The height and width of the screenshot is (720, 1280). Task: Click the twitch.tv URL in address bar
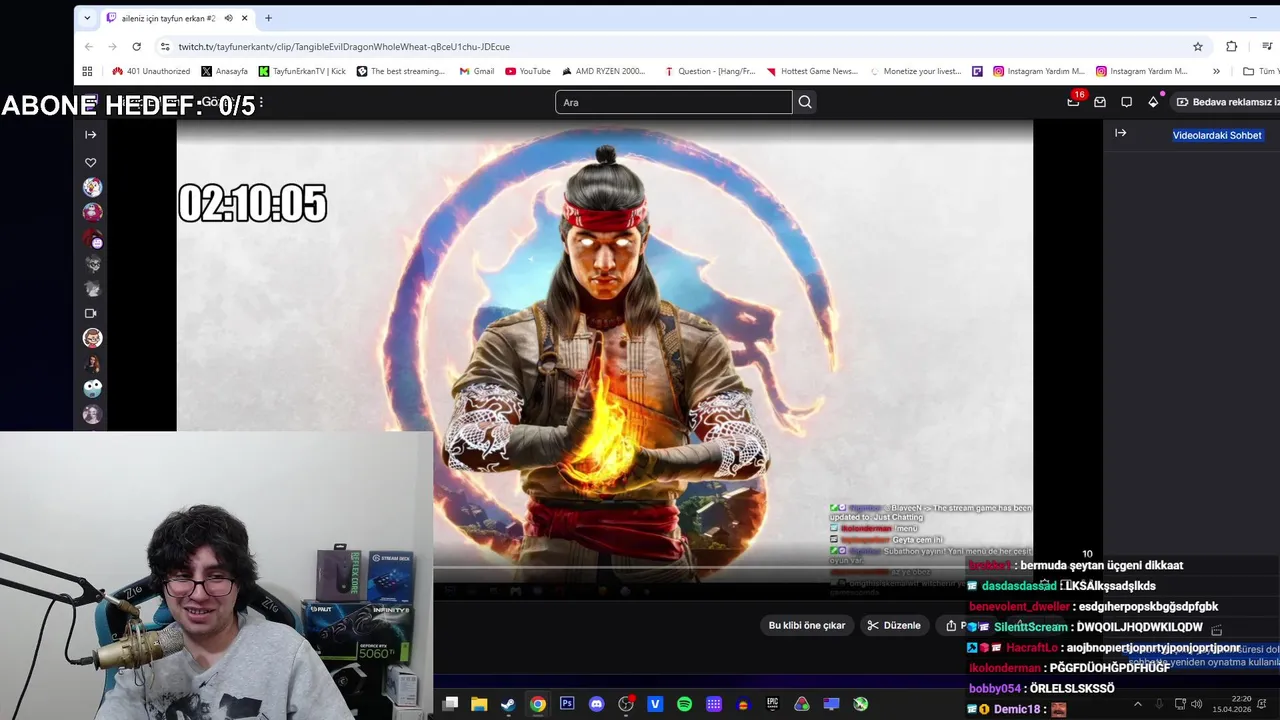pyautogui.click(x=344, y=47)
